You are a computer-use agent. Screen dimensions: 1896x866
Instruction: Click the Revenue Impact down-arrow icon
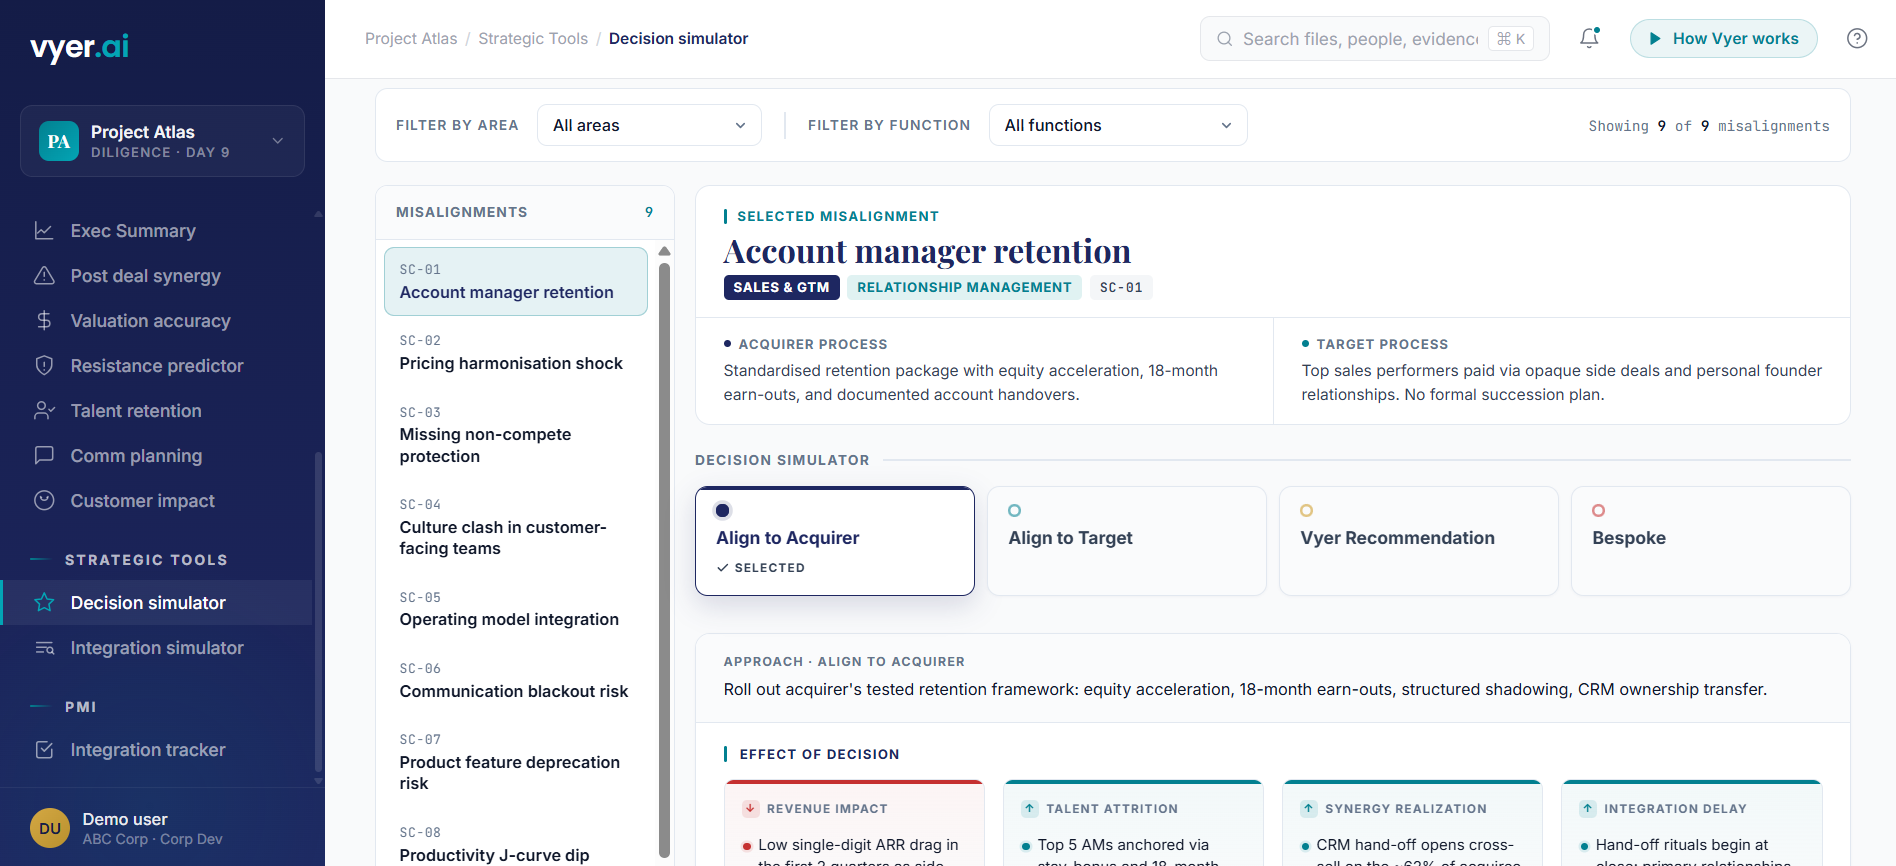coord(750,808)
